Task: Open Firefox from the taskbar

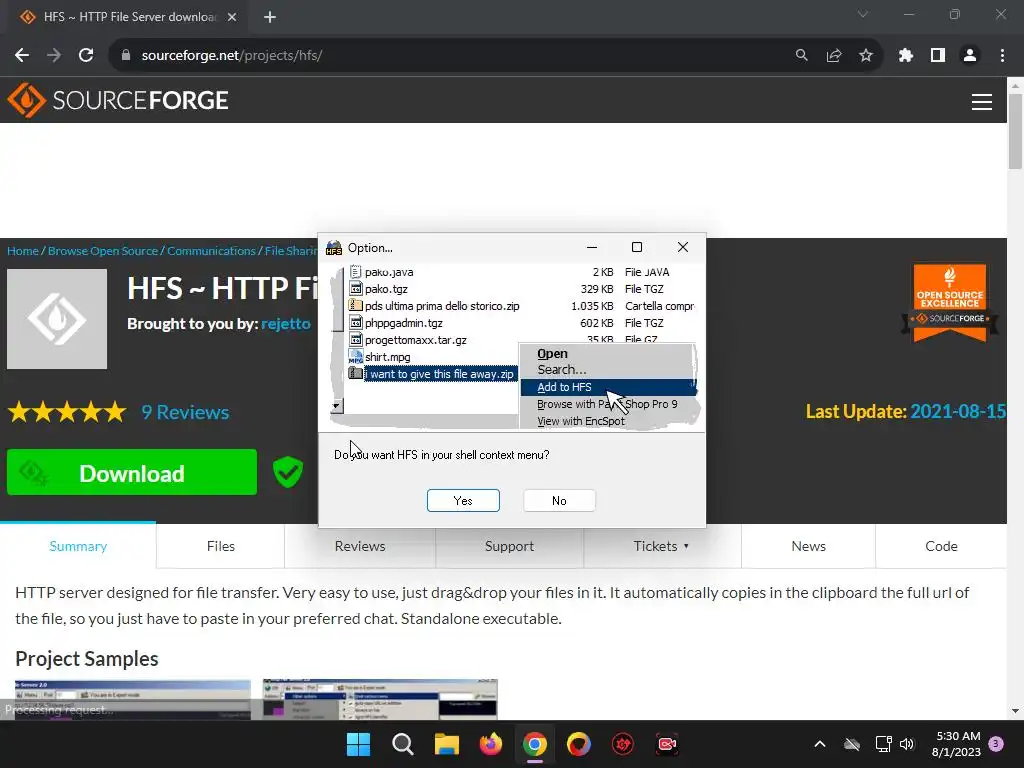Action: click(x=490, y=744)
